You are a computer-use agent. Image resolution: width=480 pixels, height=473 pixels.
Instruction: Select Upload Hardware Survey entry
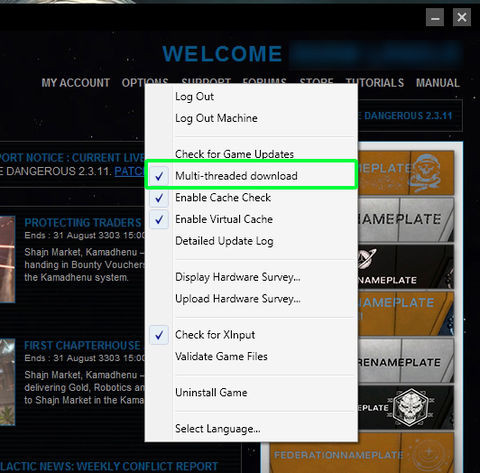click(251, 299)
